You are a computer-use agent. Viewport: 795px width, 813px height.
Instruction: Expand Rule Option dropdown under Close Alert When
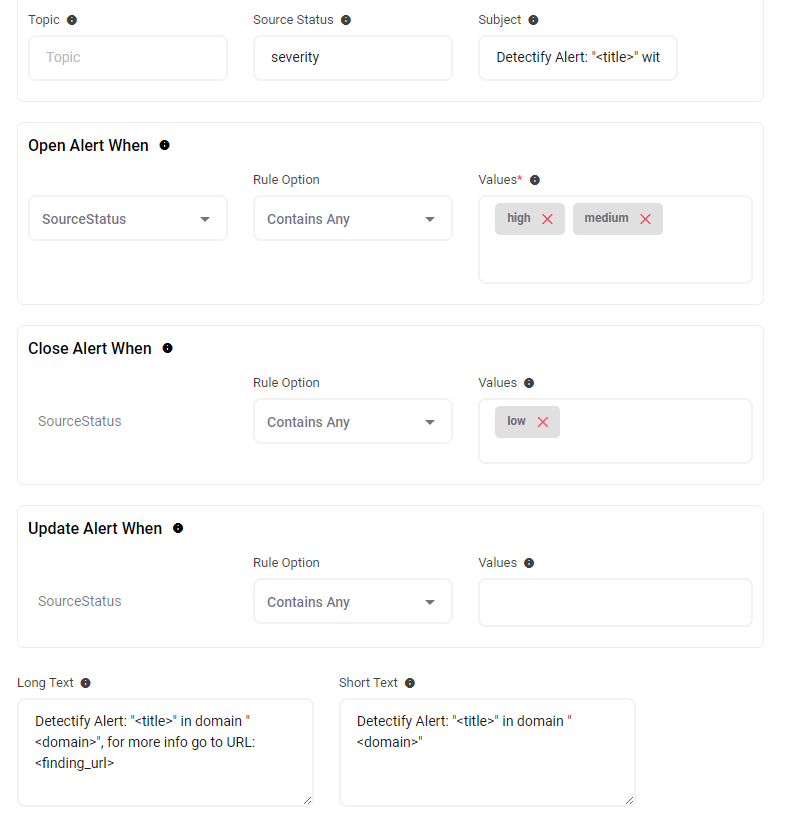pyautogui.click(x=352, y=422)
